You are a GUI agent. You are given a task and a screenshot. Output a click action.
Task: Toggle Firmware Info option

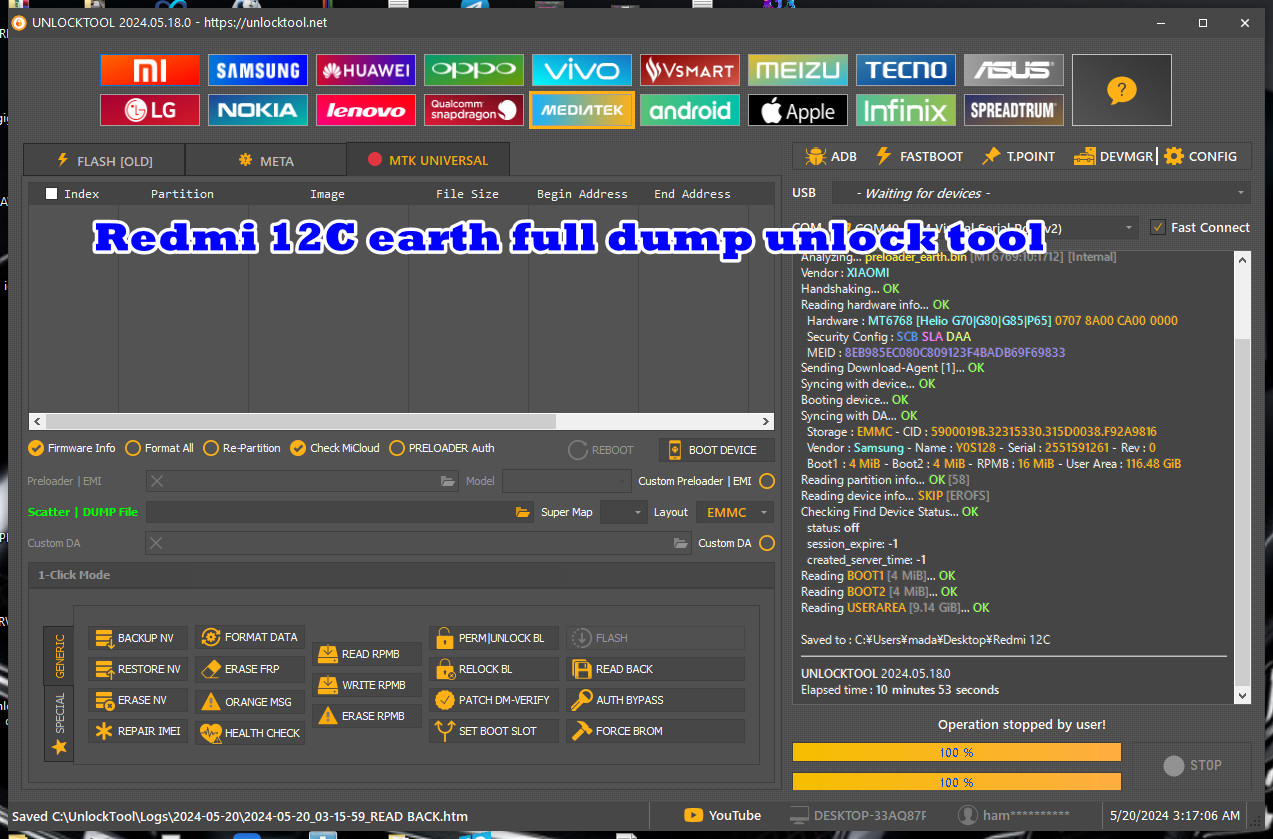[72, 448]
